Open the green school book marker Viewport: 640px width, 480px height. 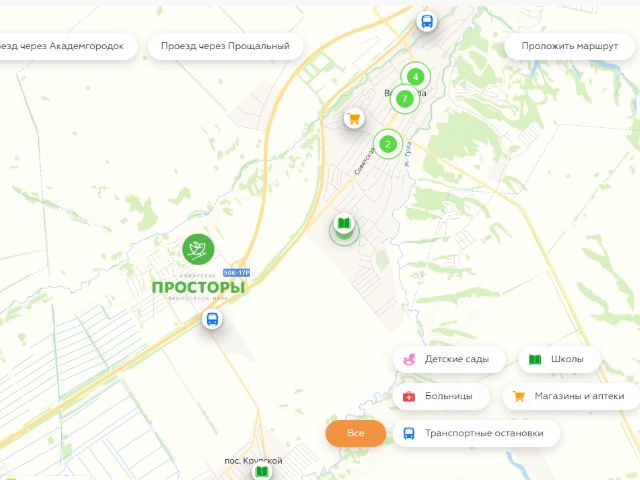(344, 224)
